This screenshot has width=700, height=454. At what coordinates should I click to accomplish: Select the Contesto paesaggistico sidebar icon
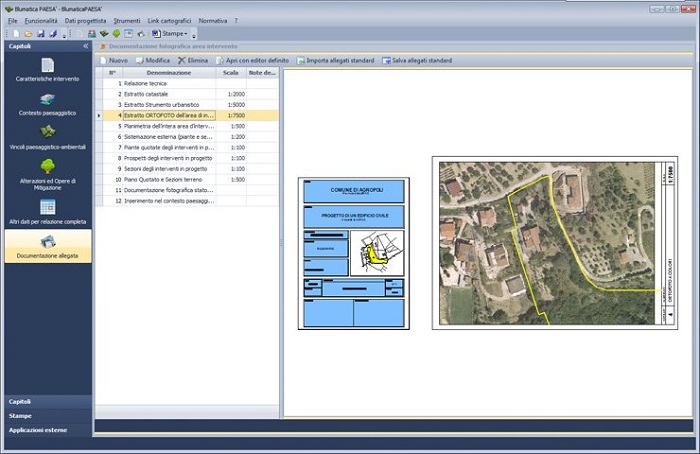click(x=47, y=100)
